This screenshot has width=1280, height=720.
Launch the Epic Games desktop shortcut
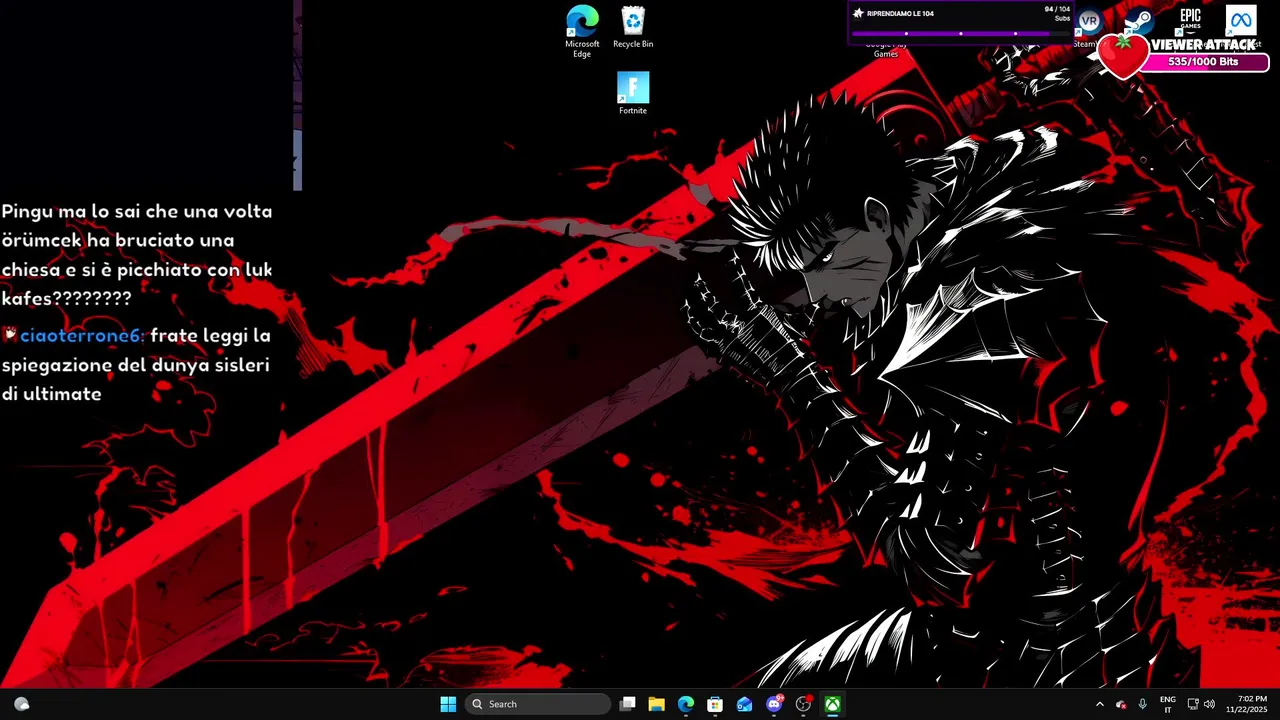tap(1190, 20)
